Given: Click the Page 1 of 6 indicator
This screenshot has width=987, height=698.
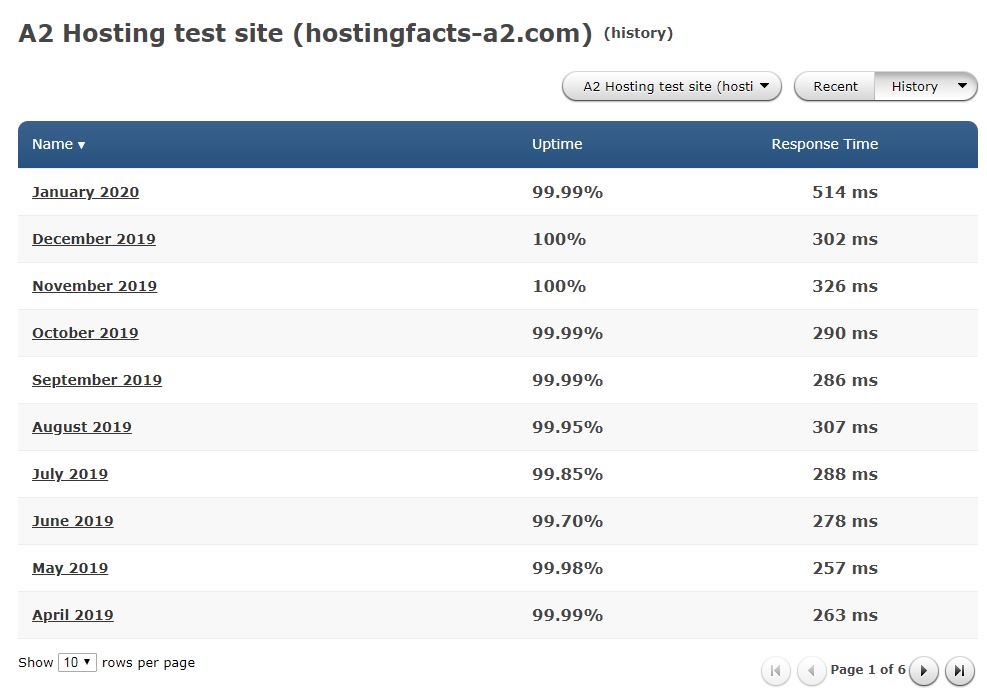Looking at the screenshot, I should [867, 670].
